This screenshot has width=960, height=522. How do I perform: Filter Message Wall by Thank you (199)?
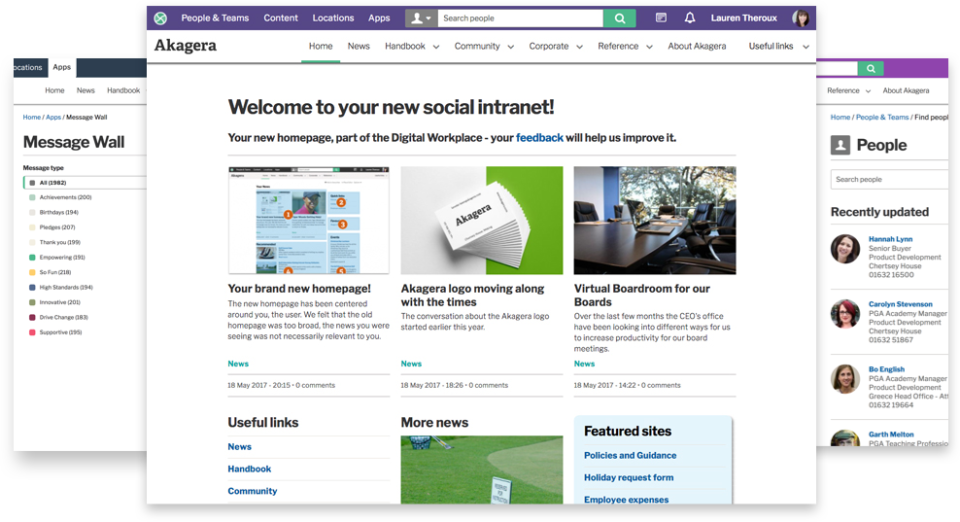(x=55, y=242)
